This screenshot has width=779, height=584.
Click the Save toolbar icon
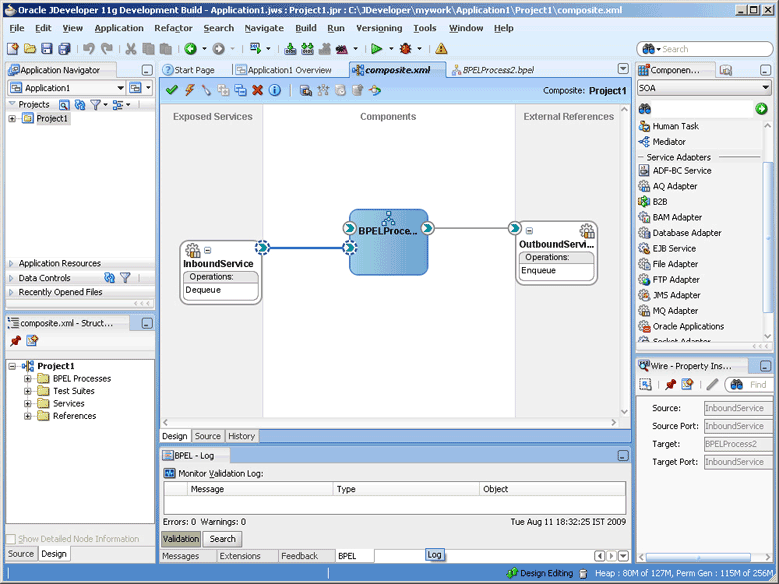tap(47, 49)
